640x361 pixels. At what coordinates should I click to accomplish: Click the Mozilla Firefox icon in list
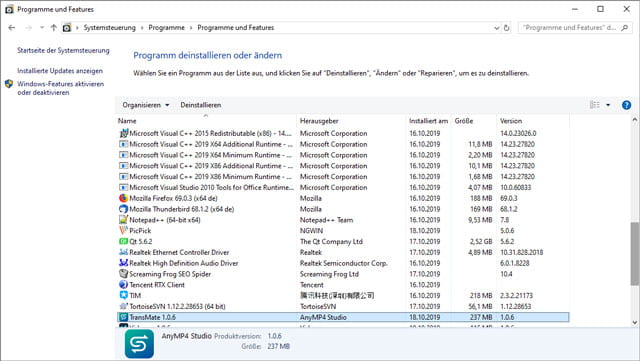(123, 198)
